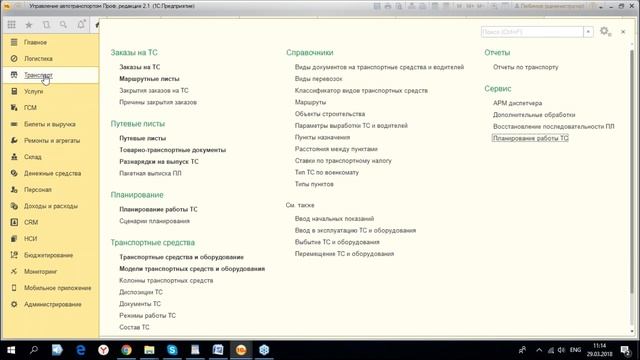Open Favorites with the star icon

[29, 25]
